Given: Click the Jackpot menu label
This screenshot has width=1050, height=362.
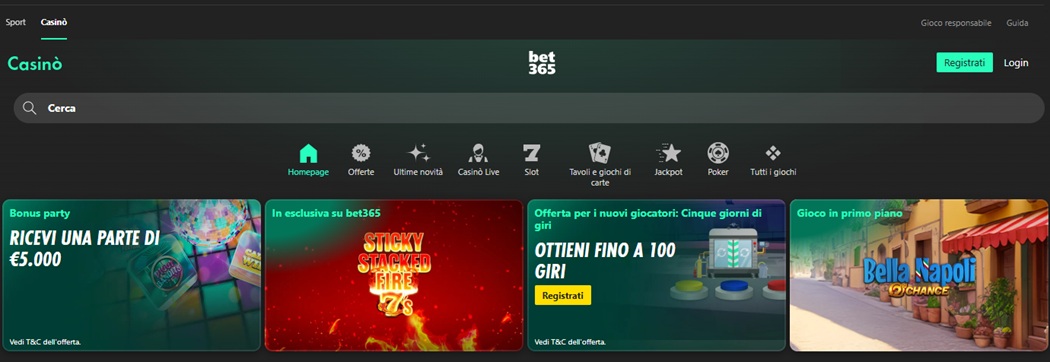Looking at the screenshot, I should pyautogui.click(x=668, y=172).
